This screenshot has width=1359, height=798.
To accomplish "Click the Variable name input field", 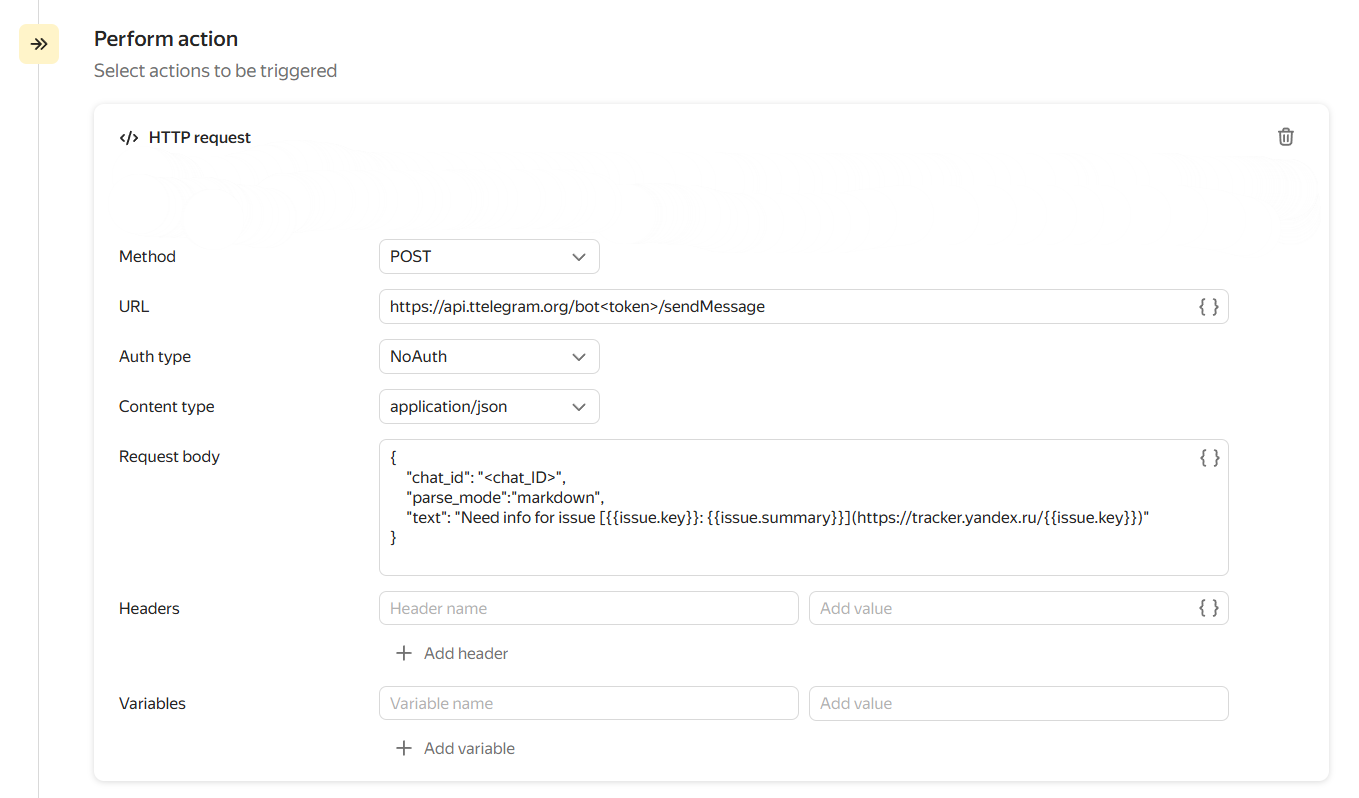I will coord(588,703).
